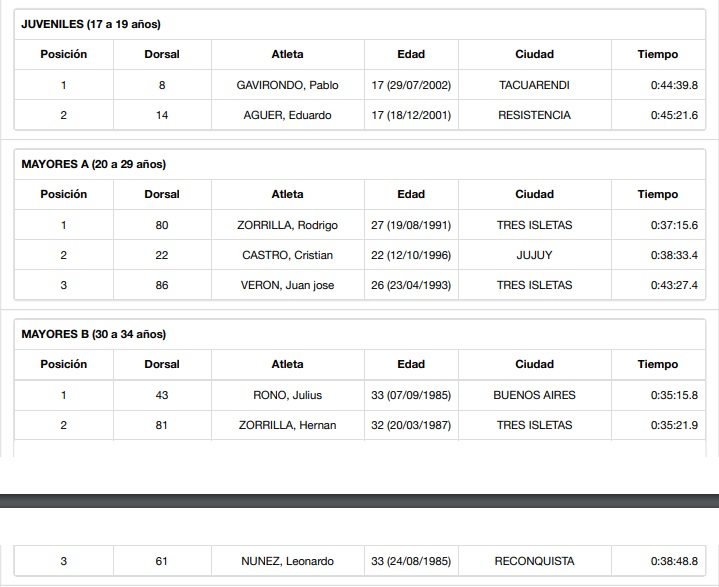
Task: Click the Ciudad header in the JUVENILES table
Action: tap(534, 54)
